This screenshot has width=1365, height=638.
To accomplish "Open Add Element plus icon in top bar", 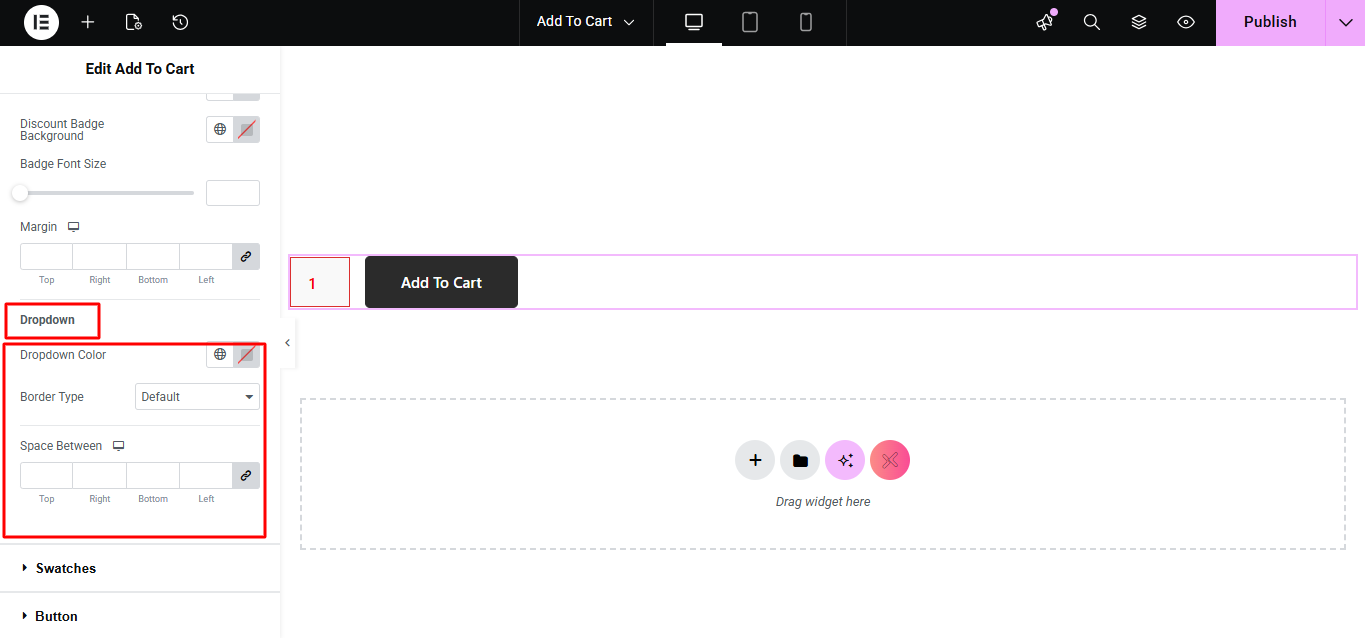I will coord(88,22).
